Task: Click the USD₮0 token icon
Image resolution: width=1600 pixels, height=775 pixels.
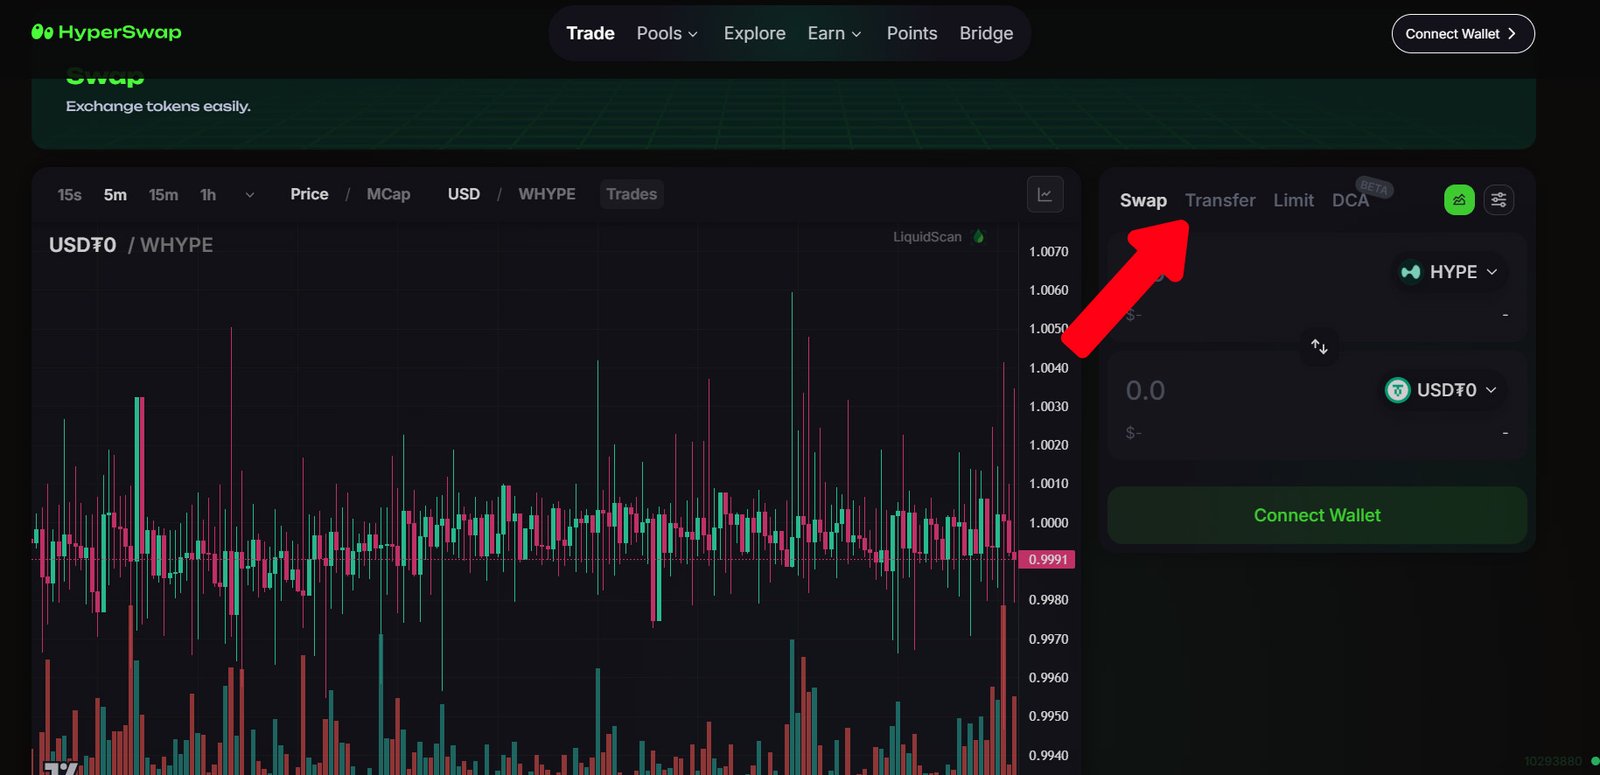Action: pos(1397,390)
